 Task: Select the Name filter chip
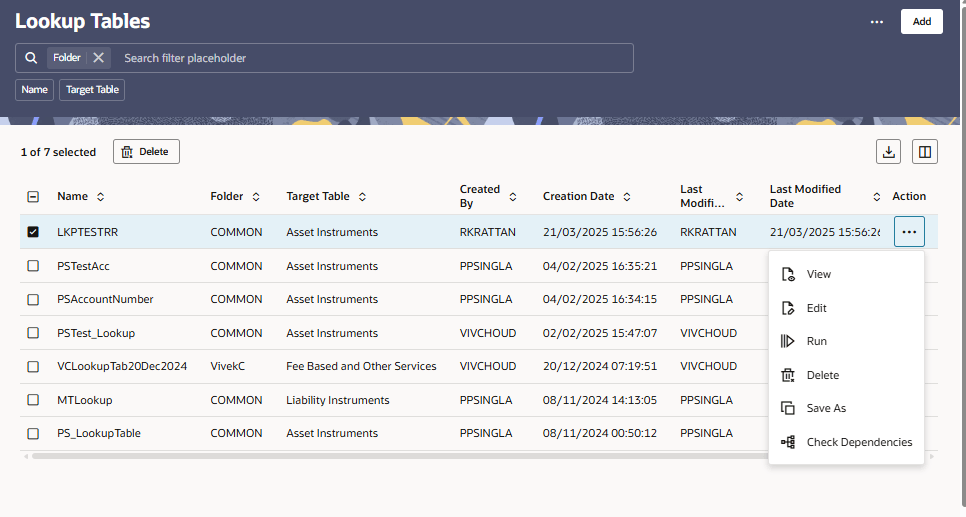pyautogui.click(x=34, y=90)
